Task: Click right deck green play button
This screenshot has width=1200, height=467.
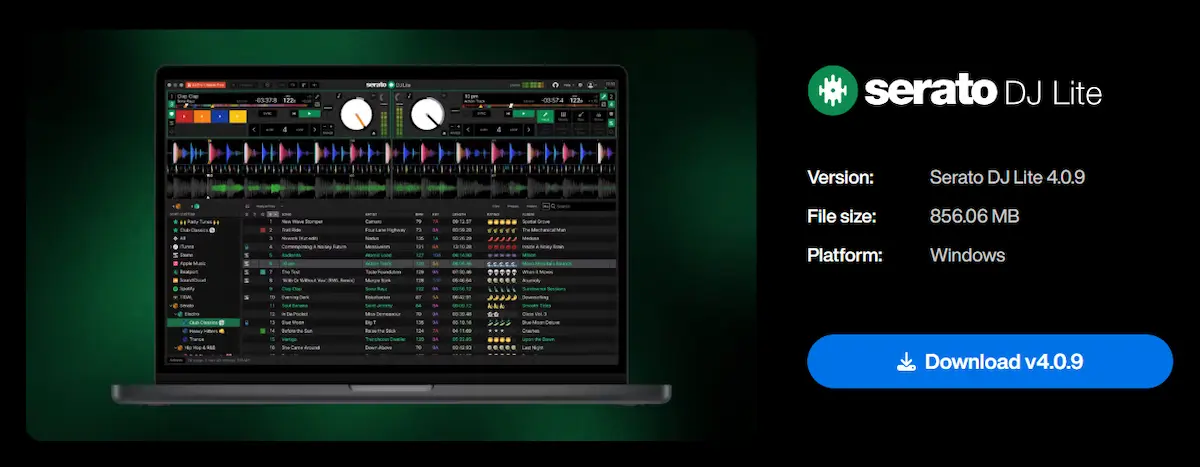Action: click(x=523, y=113)
